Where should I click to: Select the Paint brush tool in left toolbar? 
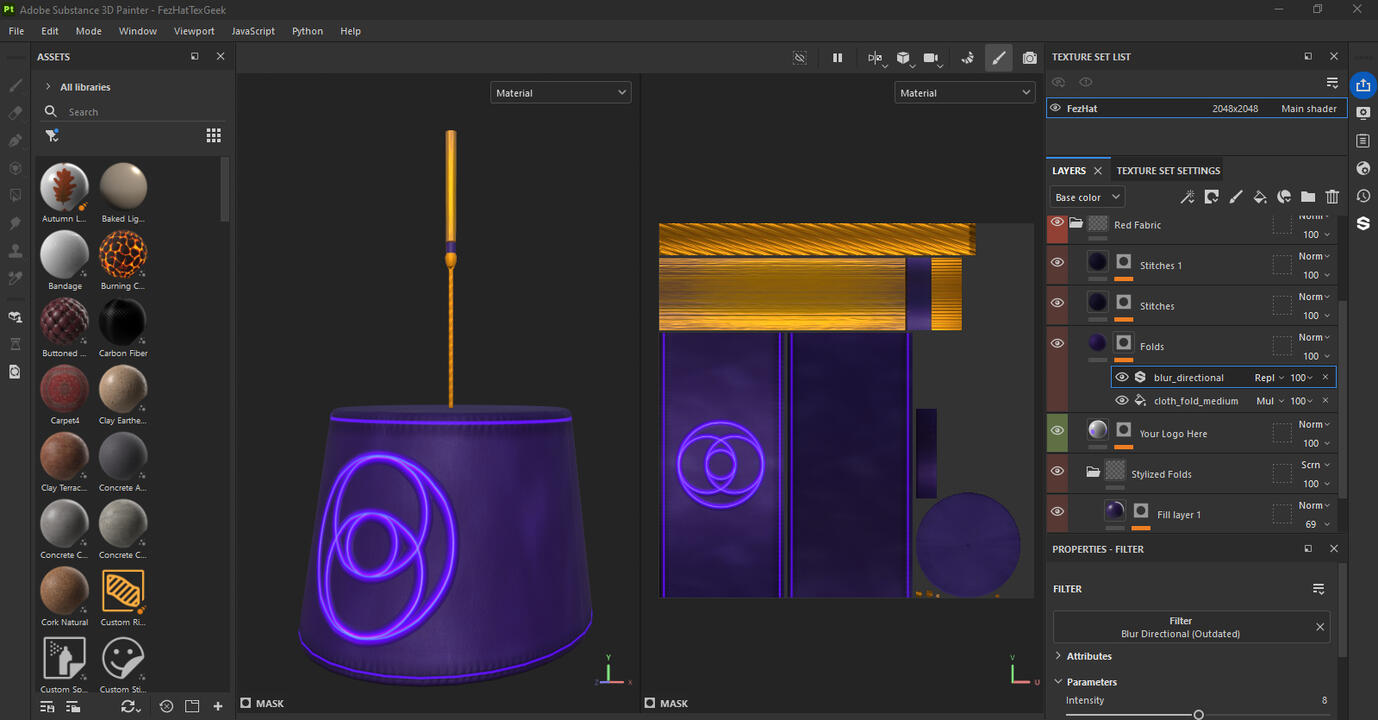click(x=15, y=86)
